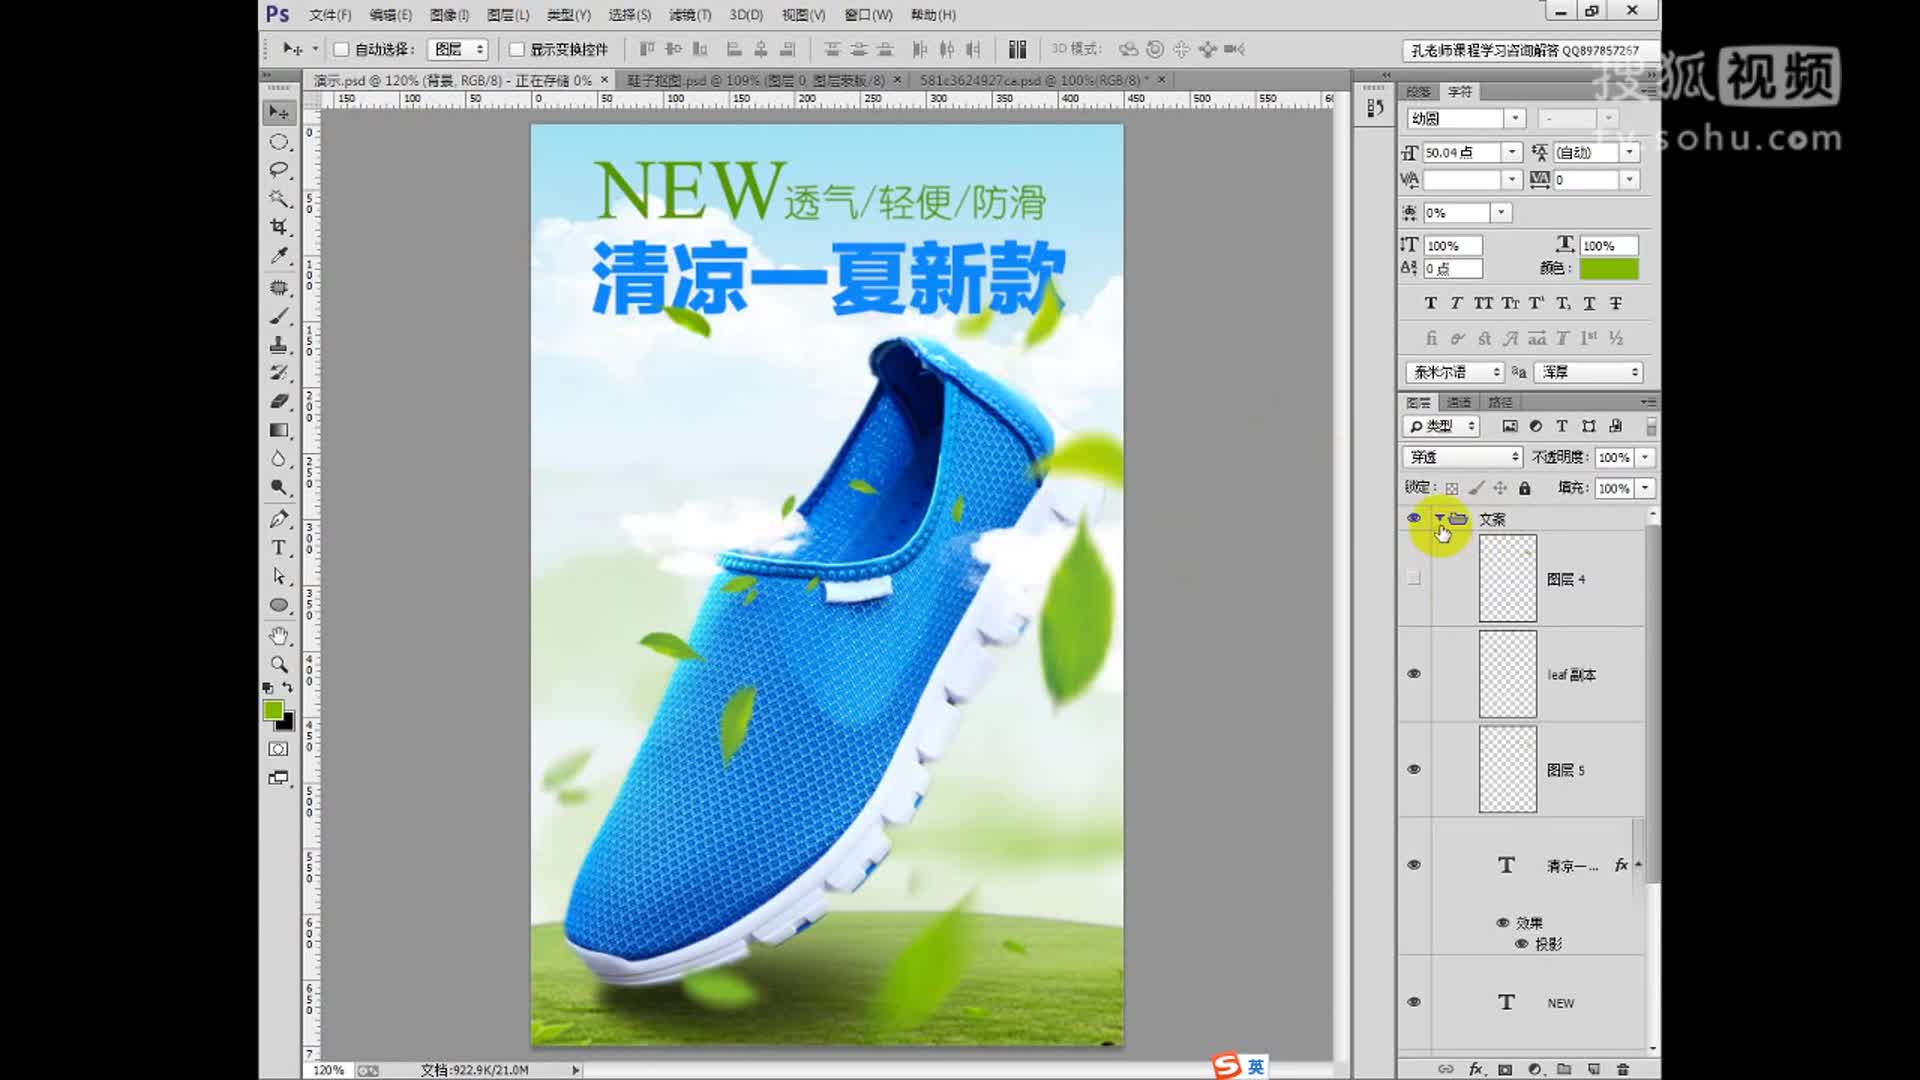The width and height of the screenshot is (1920, 1080).
Task: Switch to the 段落 panel tab
Action: point(1418,92)
